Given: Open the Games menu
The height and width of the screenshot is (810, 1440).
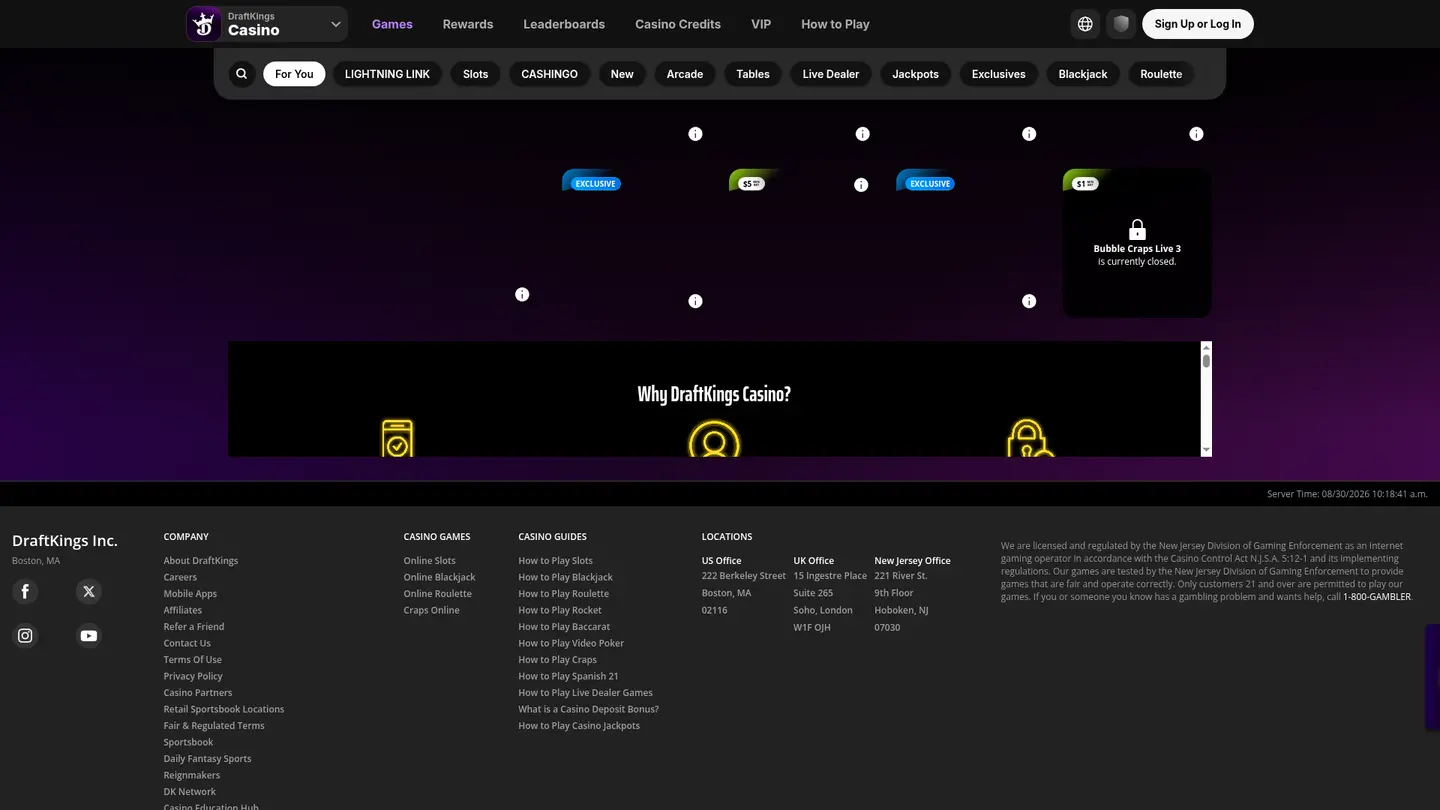Looking at the screenshot, I should 392,24.
